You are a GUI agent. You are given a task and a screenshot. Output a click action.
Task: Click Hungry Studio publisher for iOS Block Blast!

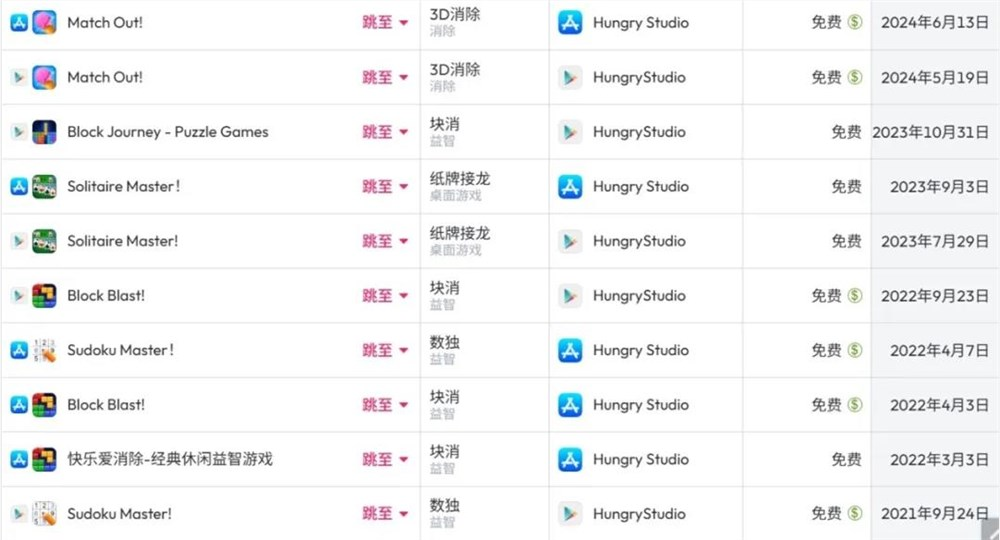tap(640, 405)
